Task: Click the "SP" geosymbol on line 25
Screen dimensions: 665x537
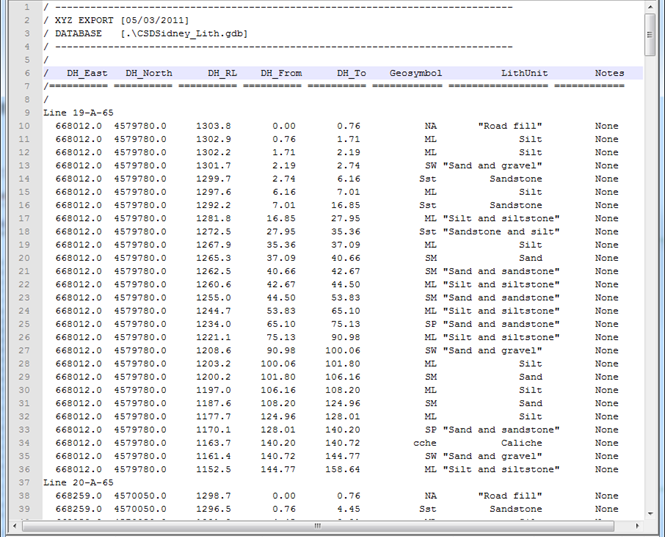Action: click(x=430, y=324)
